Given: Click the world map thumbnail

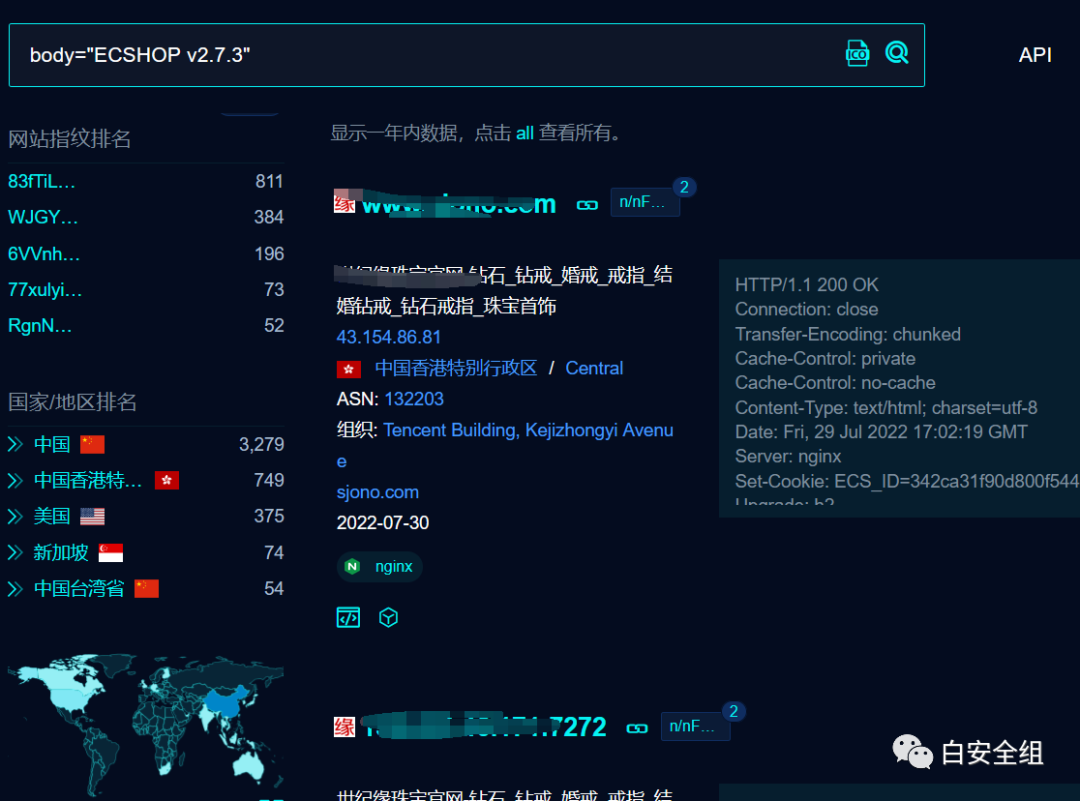Looking at the screenshot, I should [x=145, y=727].
